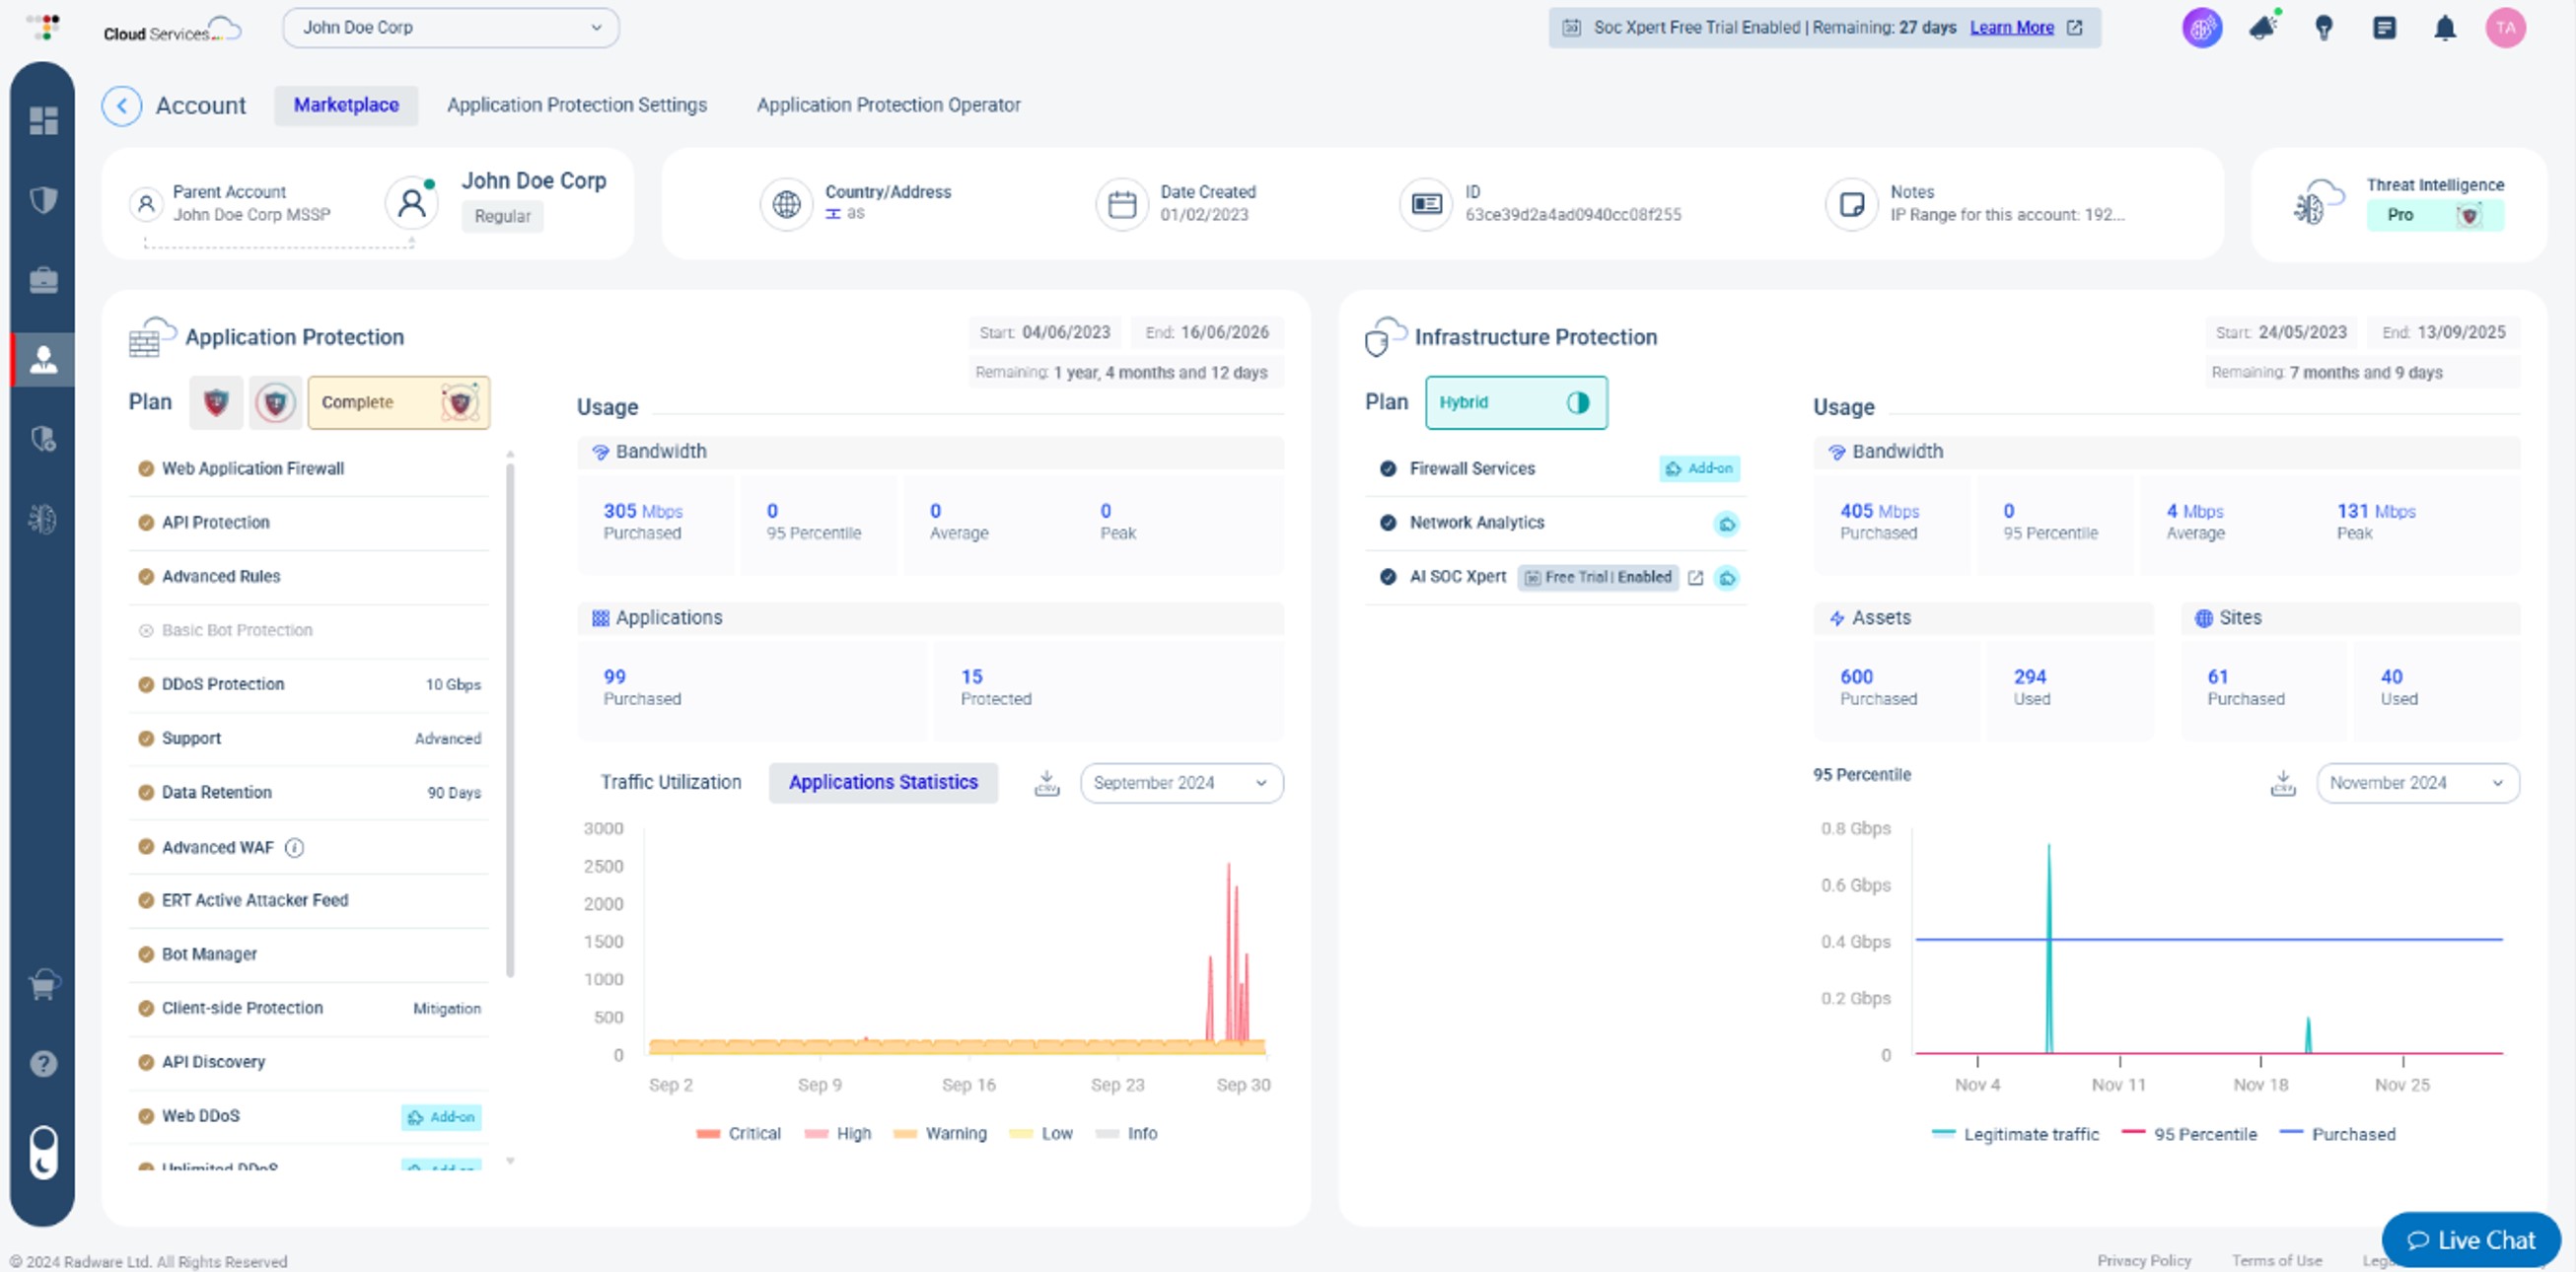Viewport: 2576px width, 1272px height.
Task: Click the Learn More link for Soc Xpert trial
Action: point(2012,27)
